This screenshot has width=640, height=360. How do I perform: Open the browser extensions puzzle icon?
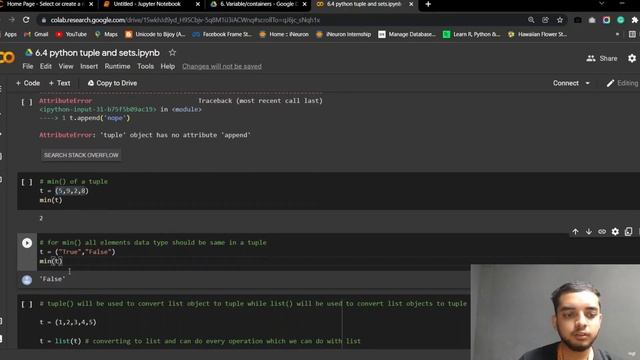(635, 20)
